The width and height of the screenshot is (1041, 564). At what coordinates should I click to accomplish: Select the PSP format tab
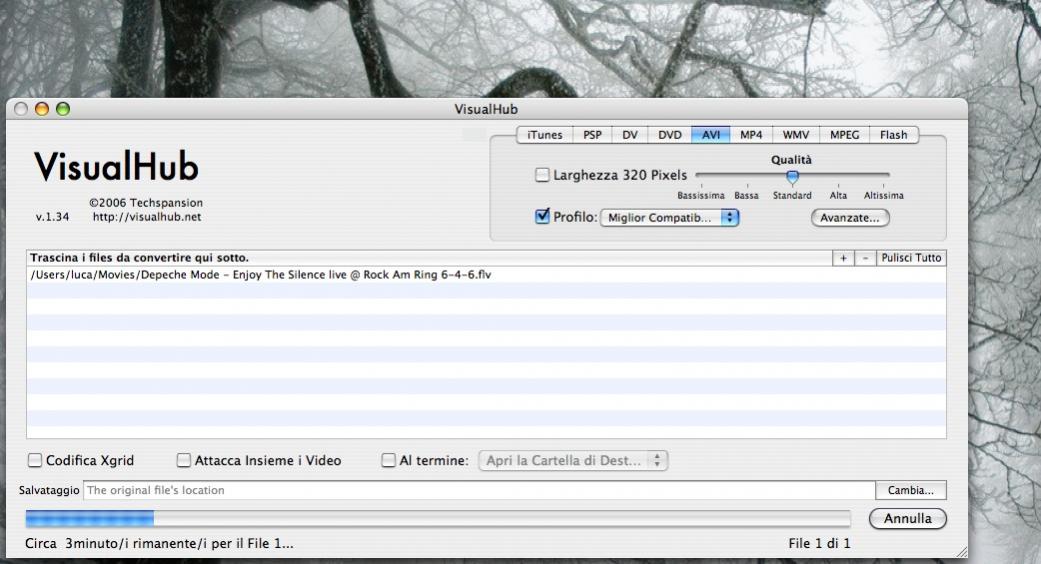pos(592,135)
